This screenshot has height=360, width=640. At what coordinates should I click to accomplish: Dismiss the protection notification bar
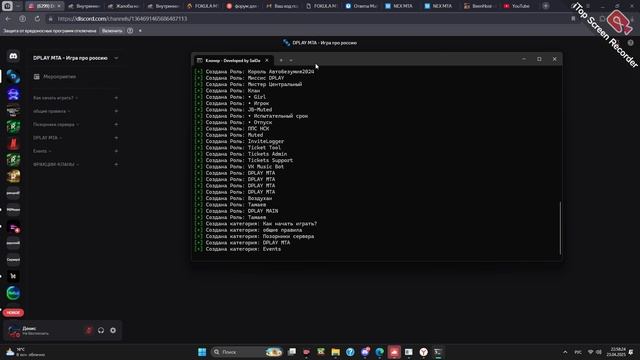140,31
